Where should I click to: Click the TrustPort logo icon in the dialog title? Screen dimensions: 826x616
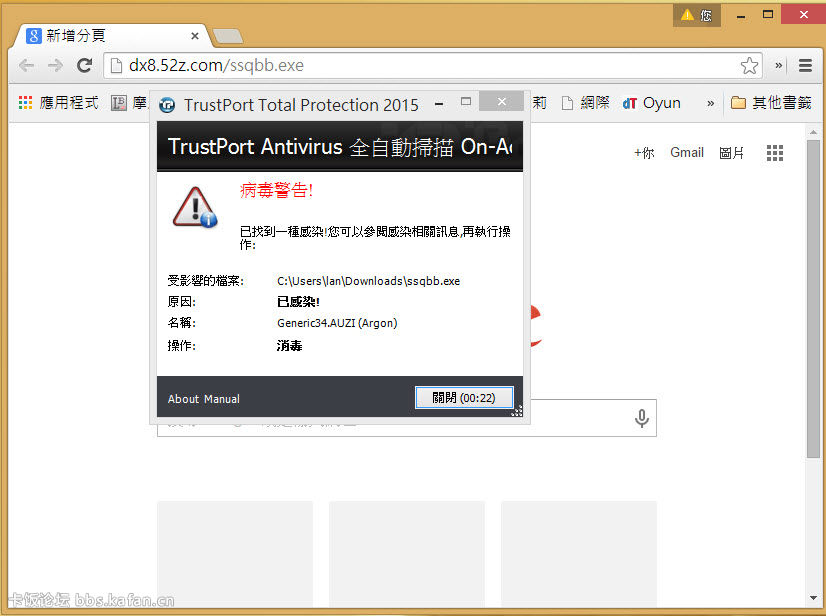[x=167, y=105]
